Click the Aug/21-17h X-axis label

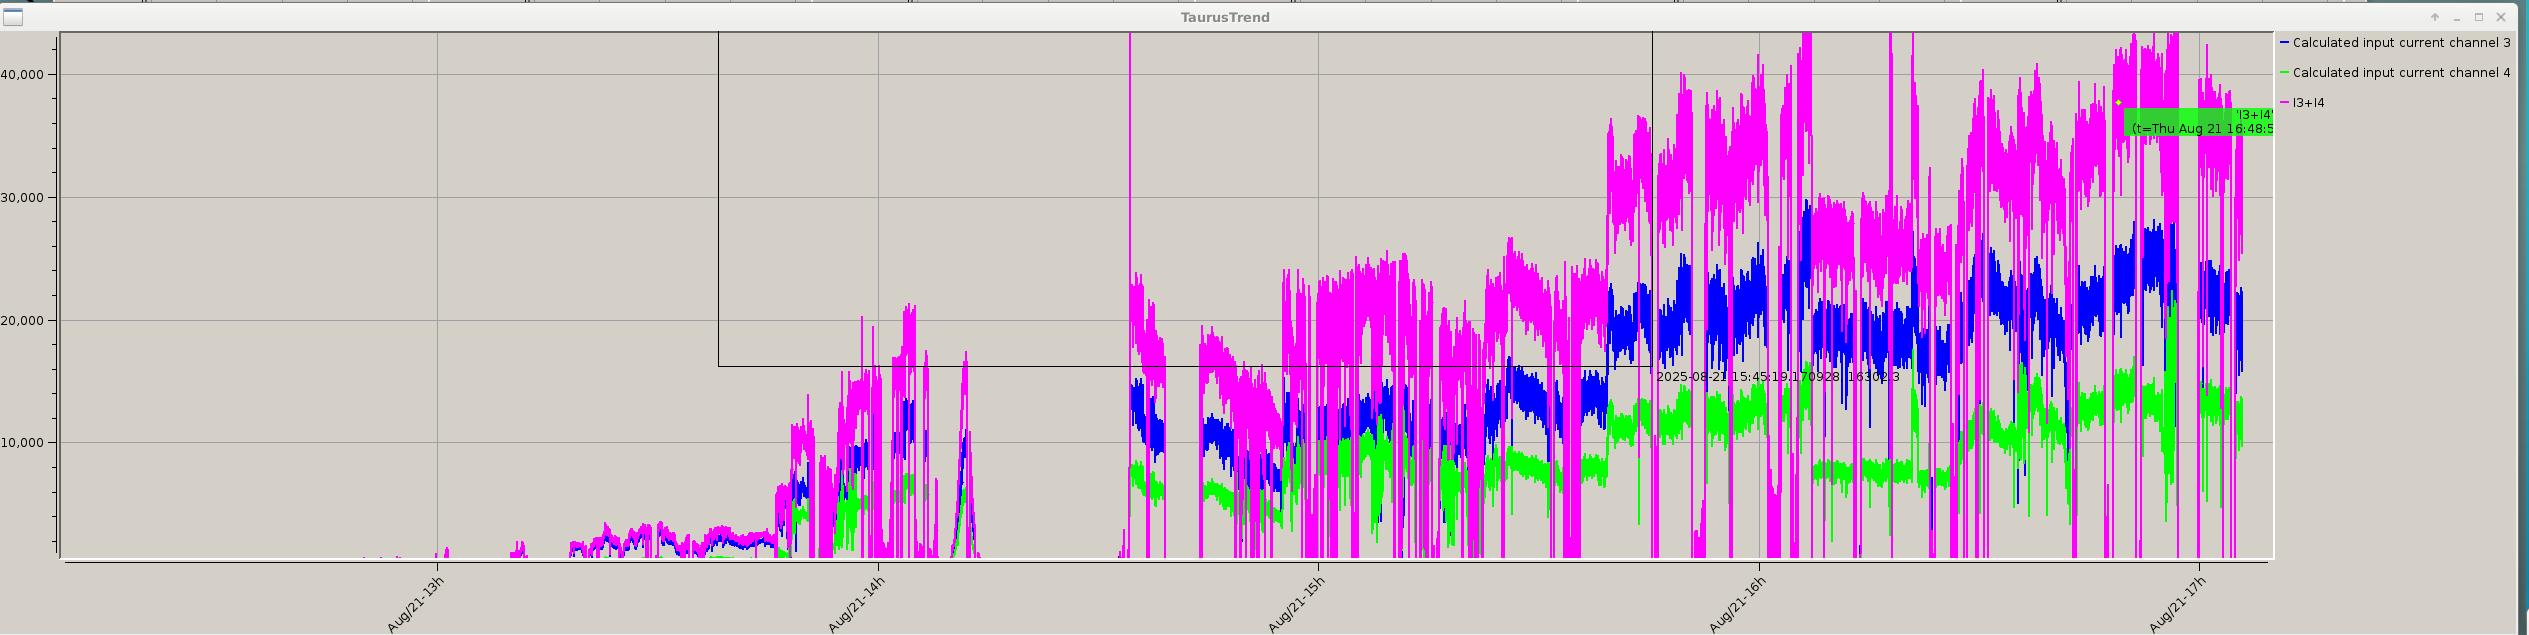point(2178,604)
